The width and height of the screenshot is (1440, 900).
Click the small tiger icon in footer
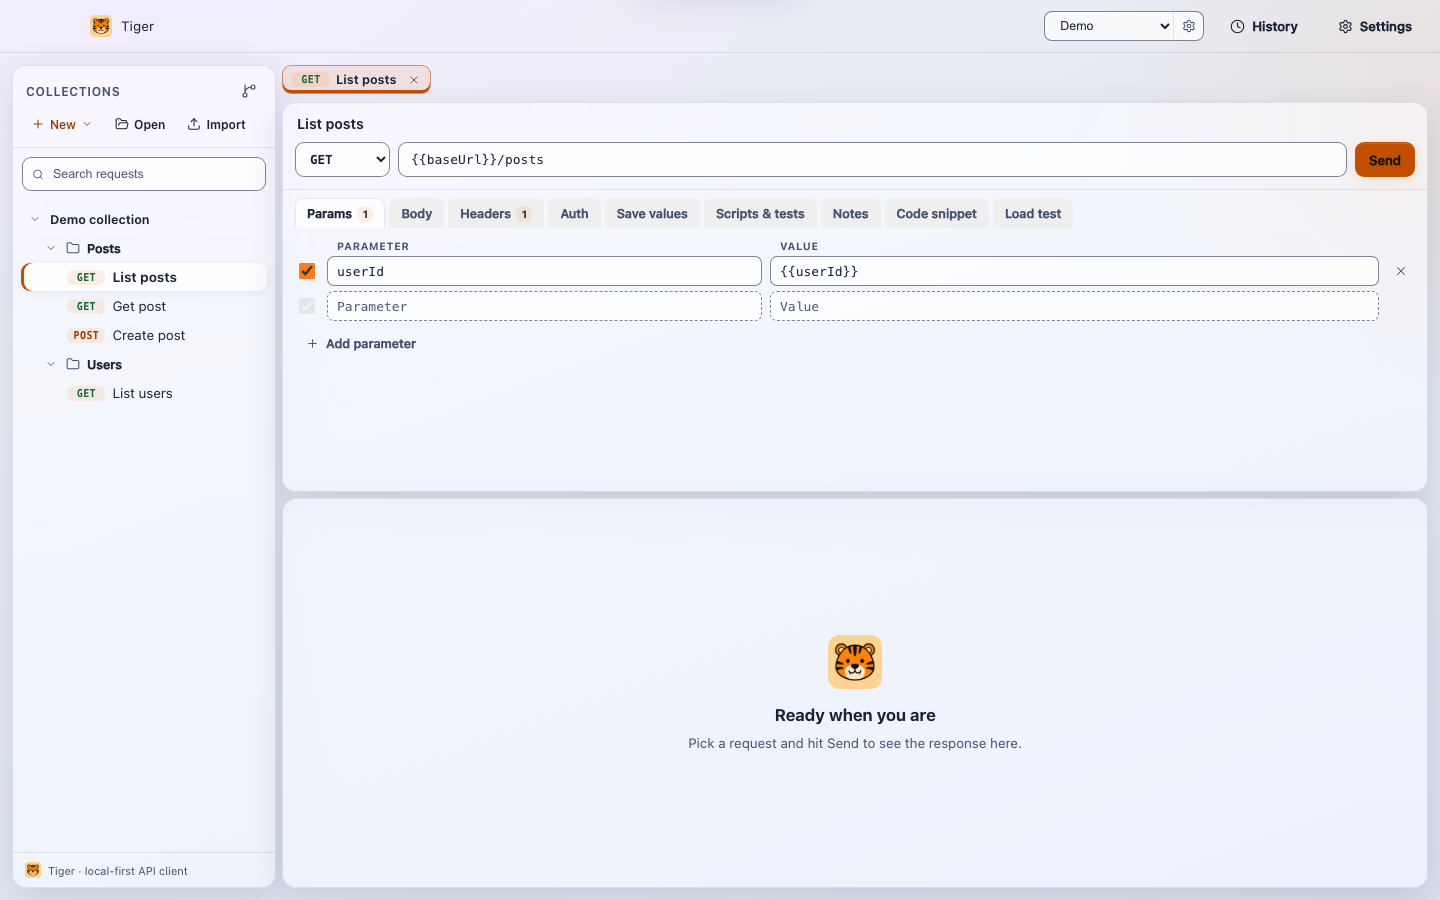pos(33,870)
